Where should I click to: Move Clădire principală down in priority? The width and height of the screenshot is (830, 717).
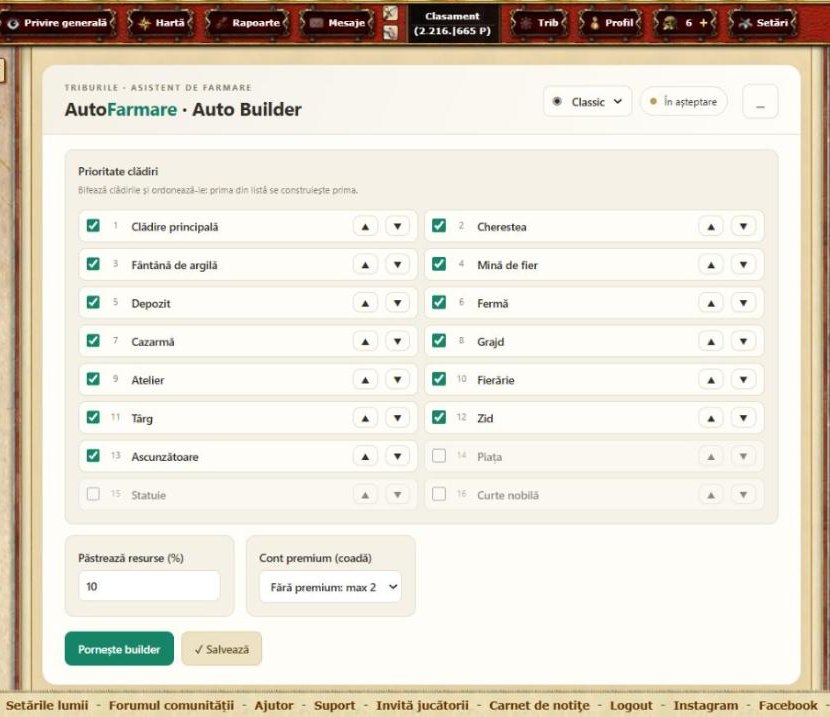click(x=398, y=226)
